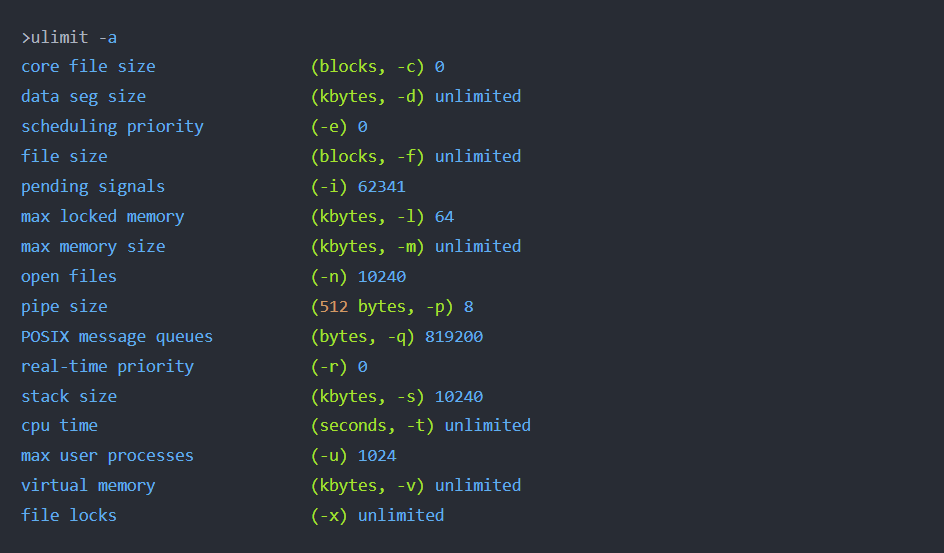
Task: Click the 'POSIX message queues' label
Action: pyautogui.click(x=117, y=336)
